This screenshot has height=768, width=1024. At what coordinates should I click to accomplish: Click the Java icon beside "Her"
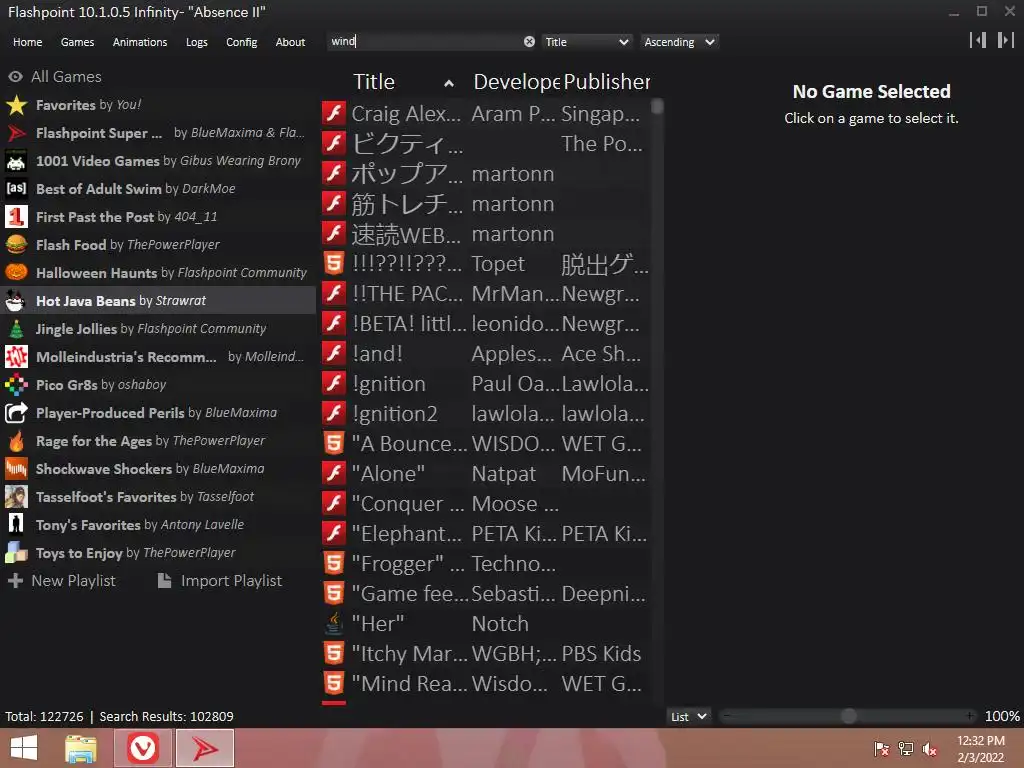point(334,624)
